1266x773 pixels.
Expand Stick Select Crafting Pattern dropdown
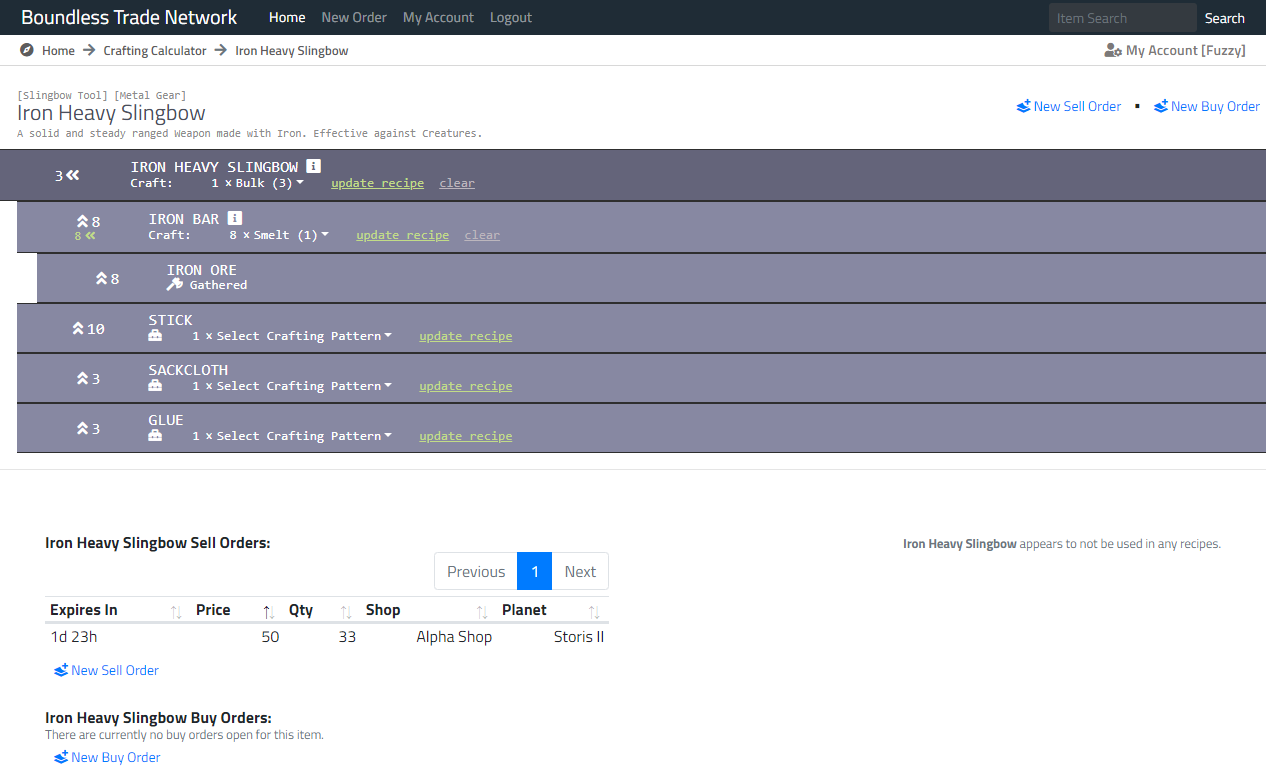pos(304,336)
